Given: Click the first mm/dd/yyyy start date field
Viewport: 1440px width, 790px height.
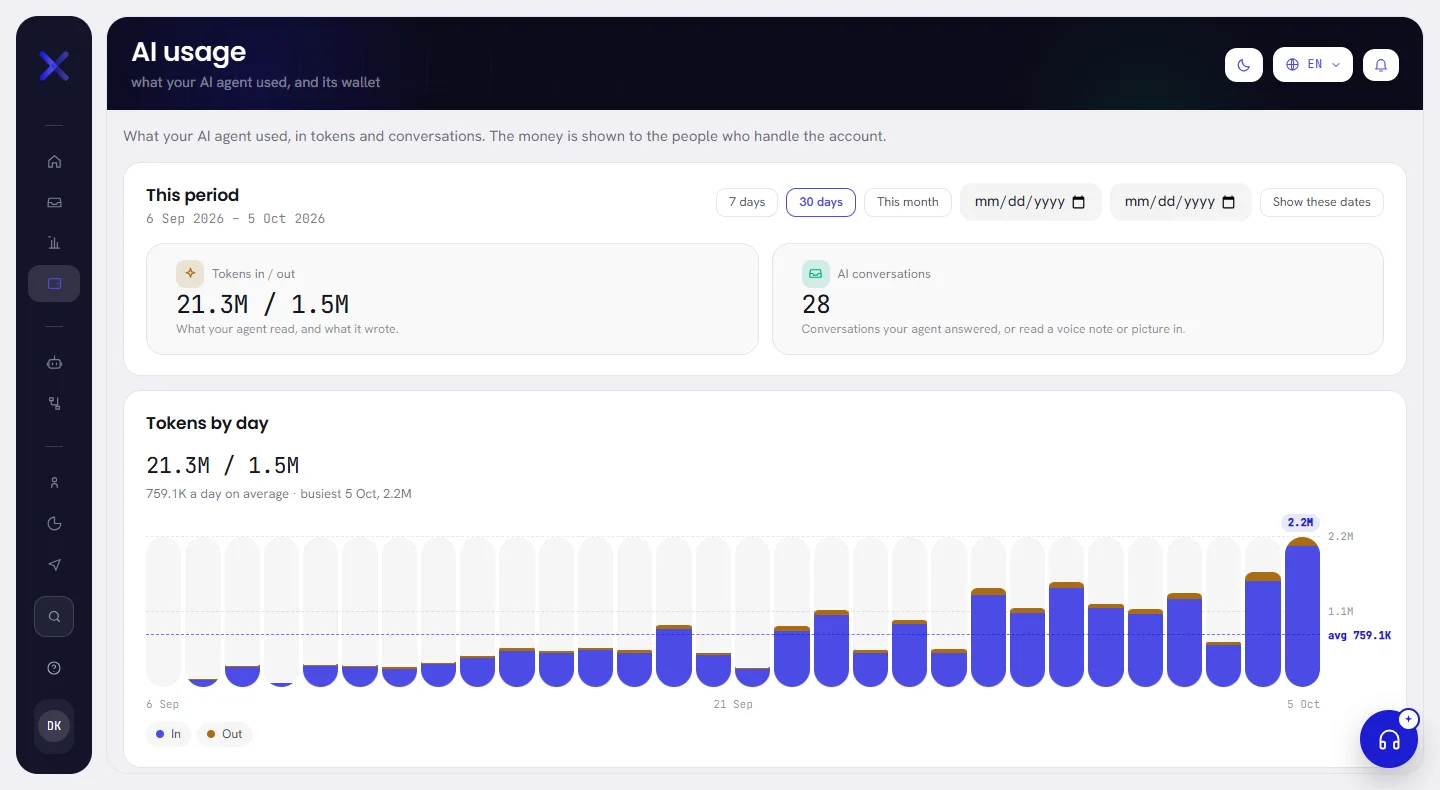Looking at the screenshot, I should 1031,202.
